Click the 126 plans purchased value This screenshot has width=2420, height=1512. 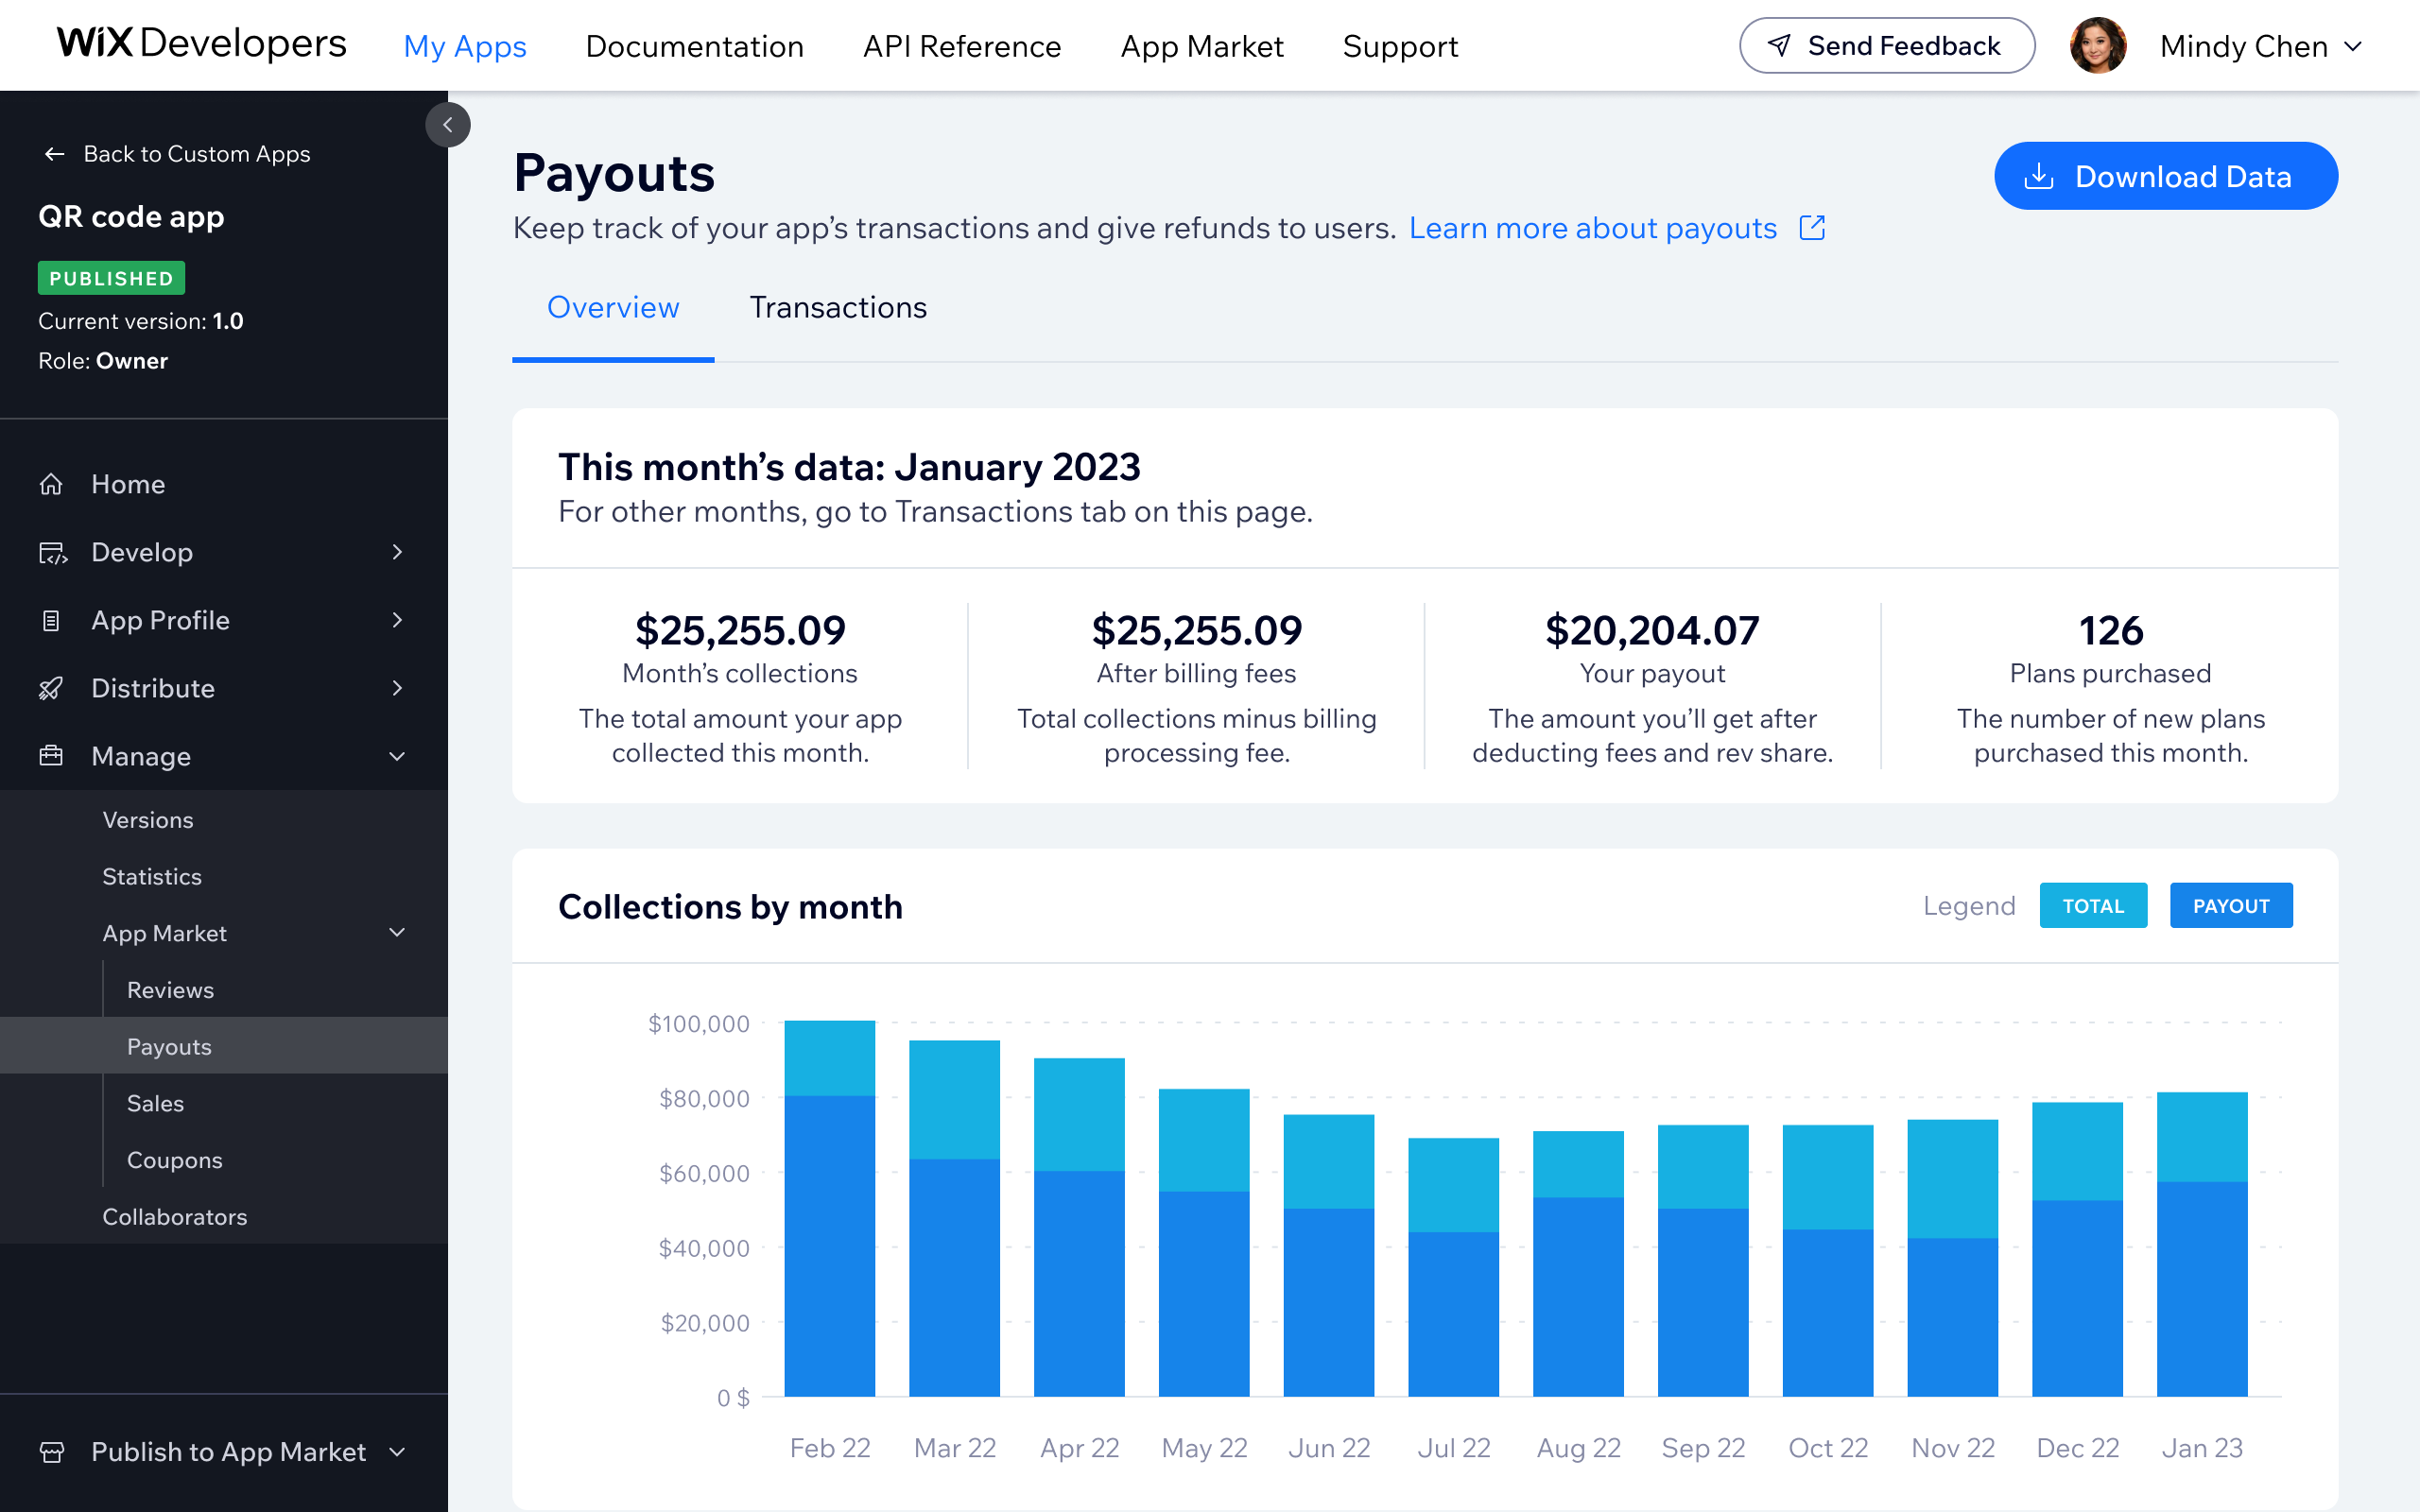pos(2110,631)
